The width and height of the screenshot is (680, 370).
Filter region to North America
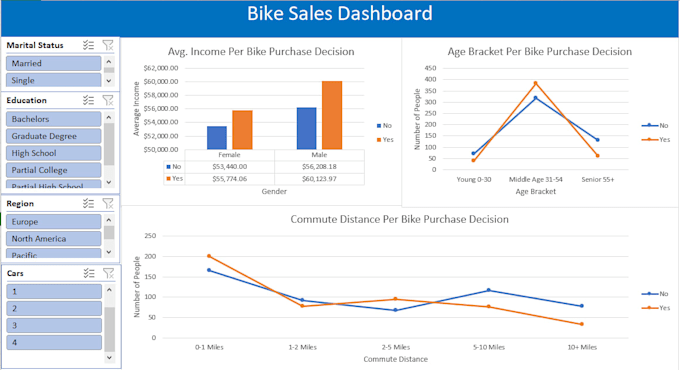[x=54, y=239]
